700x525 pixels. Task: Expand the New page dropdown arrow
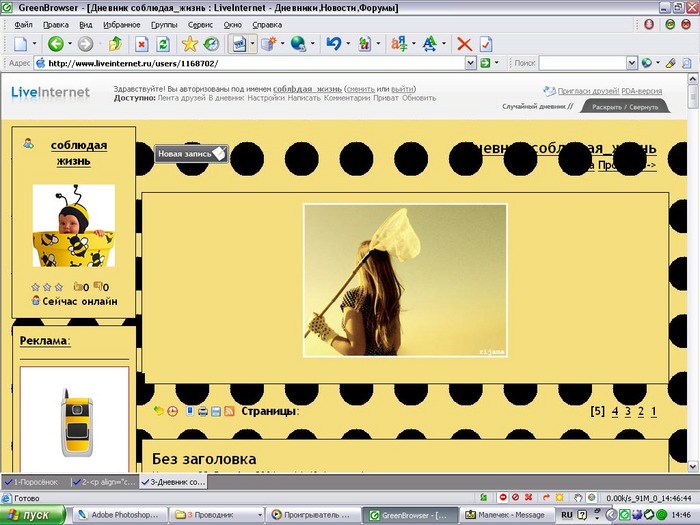point(34,44)
